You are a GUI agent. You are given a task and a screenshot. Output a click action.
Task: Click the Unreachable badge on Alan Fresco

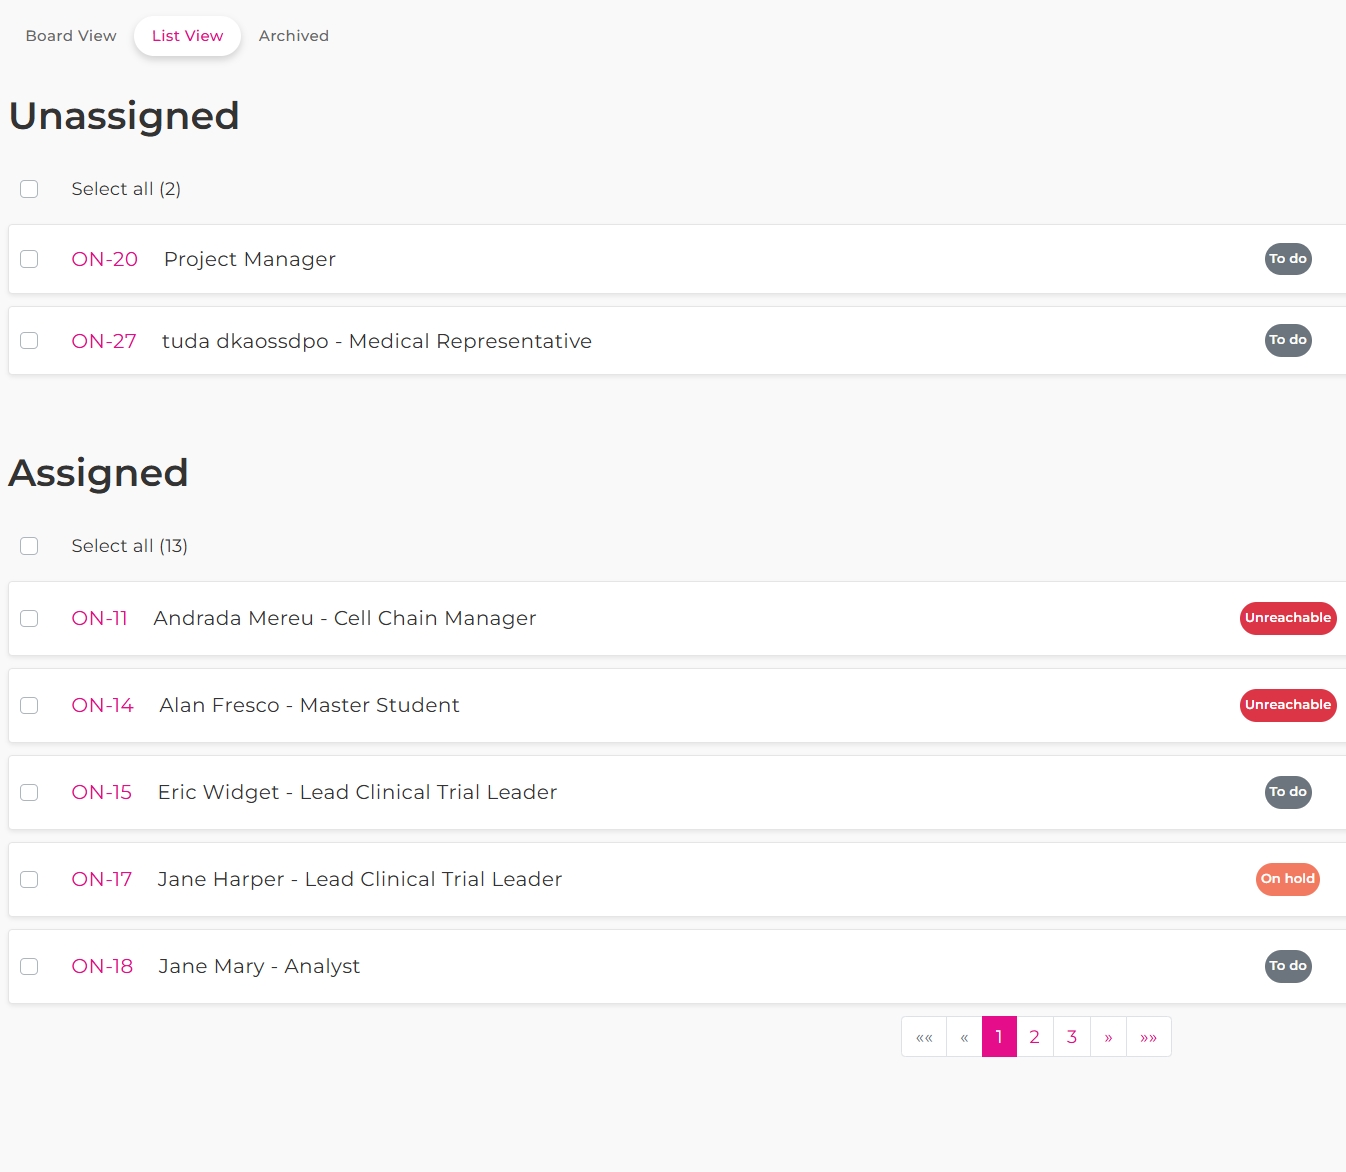[1287, 705]
